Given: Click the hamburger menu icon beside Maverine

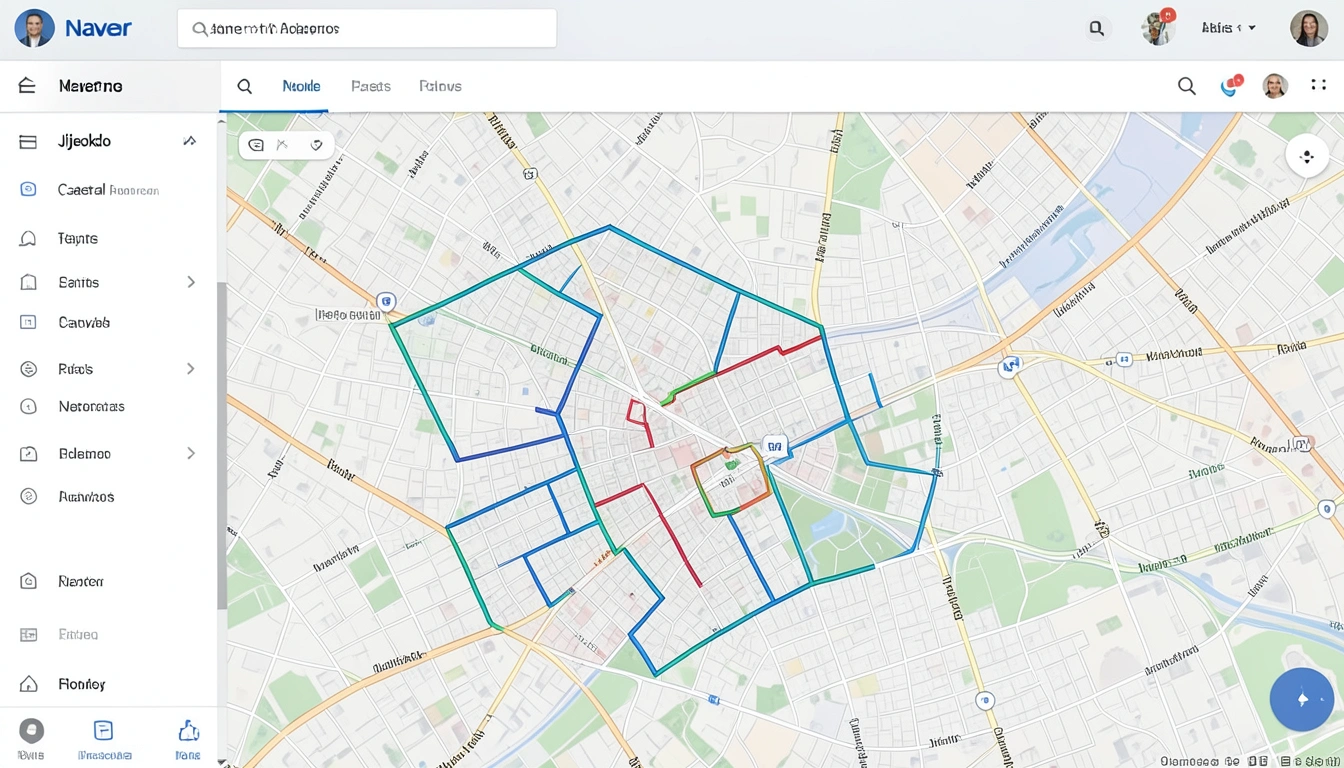Looking at the screenshot, I should (27, 86).
